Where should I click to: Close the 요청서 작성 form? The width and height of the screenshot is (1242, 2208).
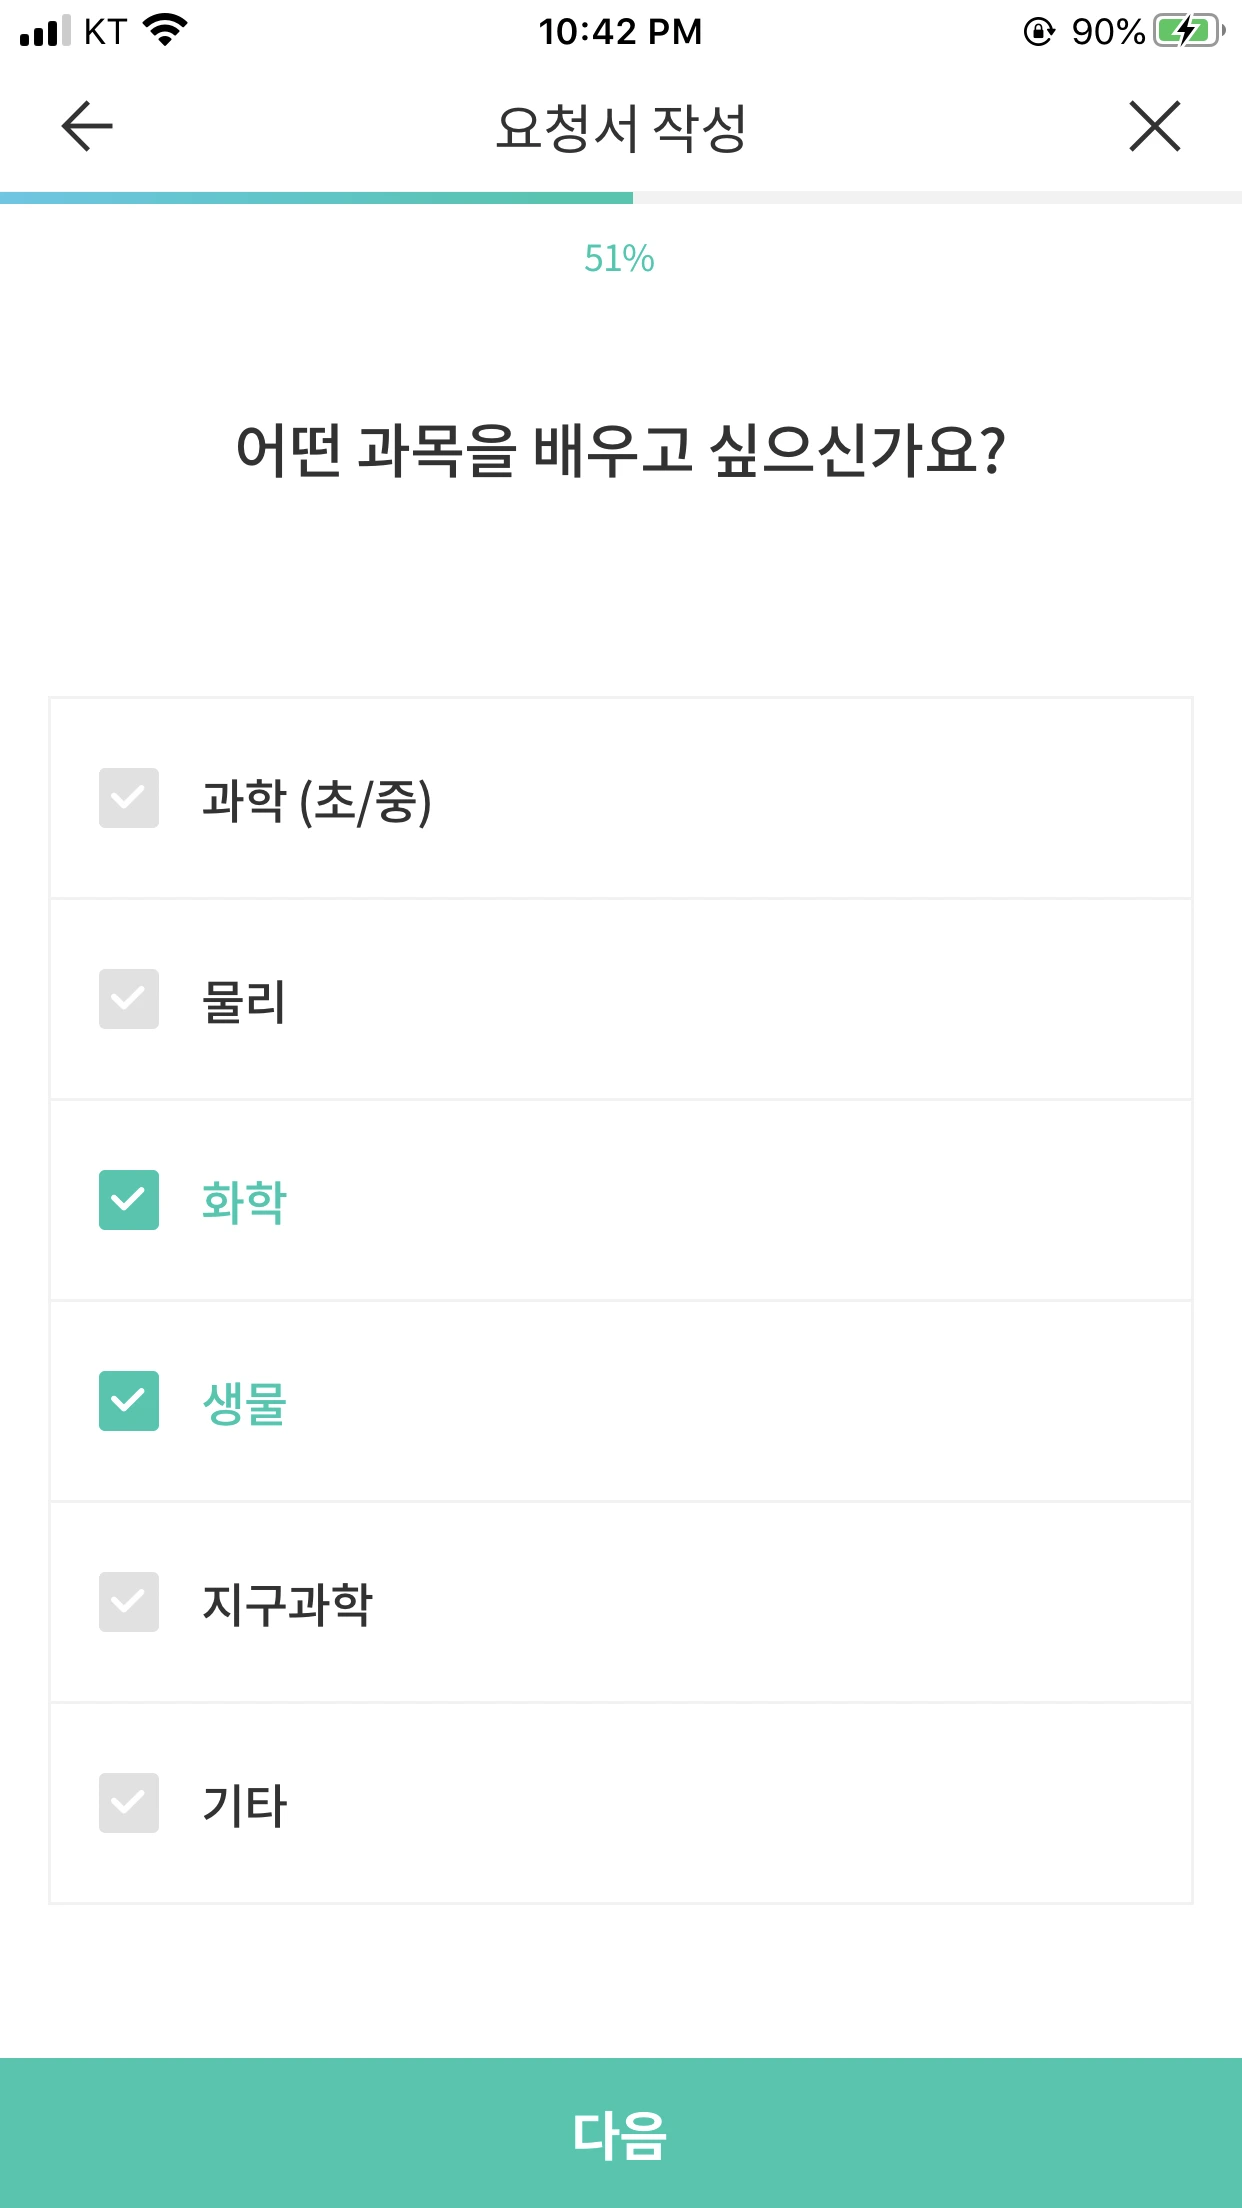coord(1155,126)
